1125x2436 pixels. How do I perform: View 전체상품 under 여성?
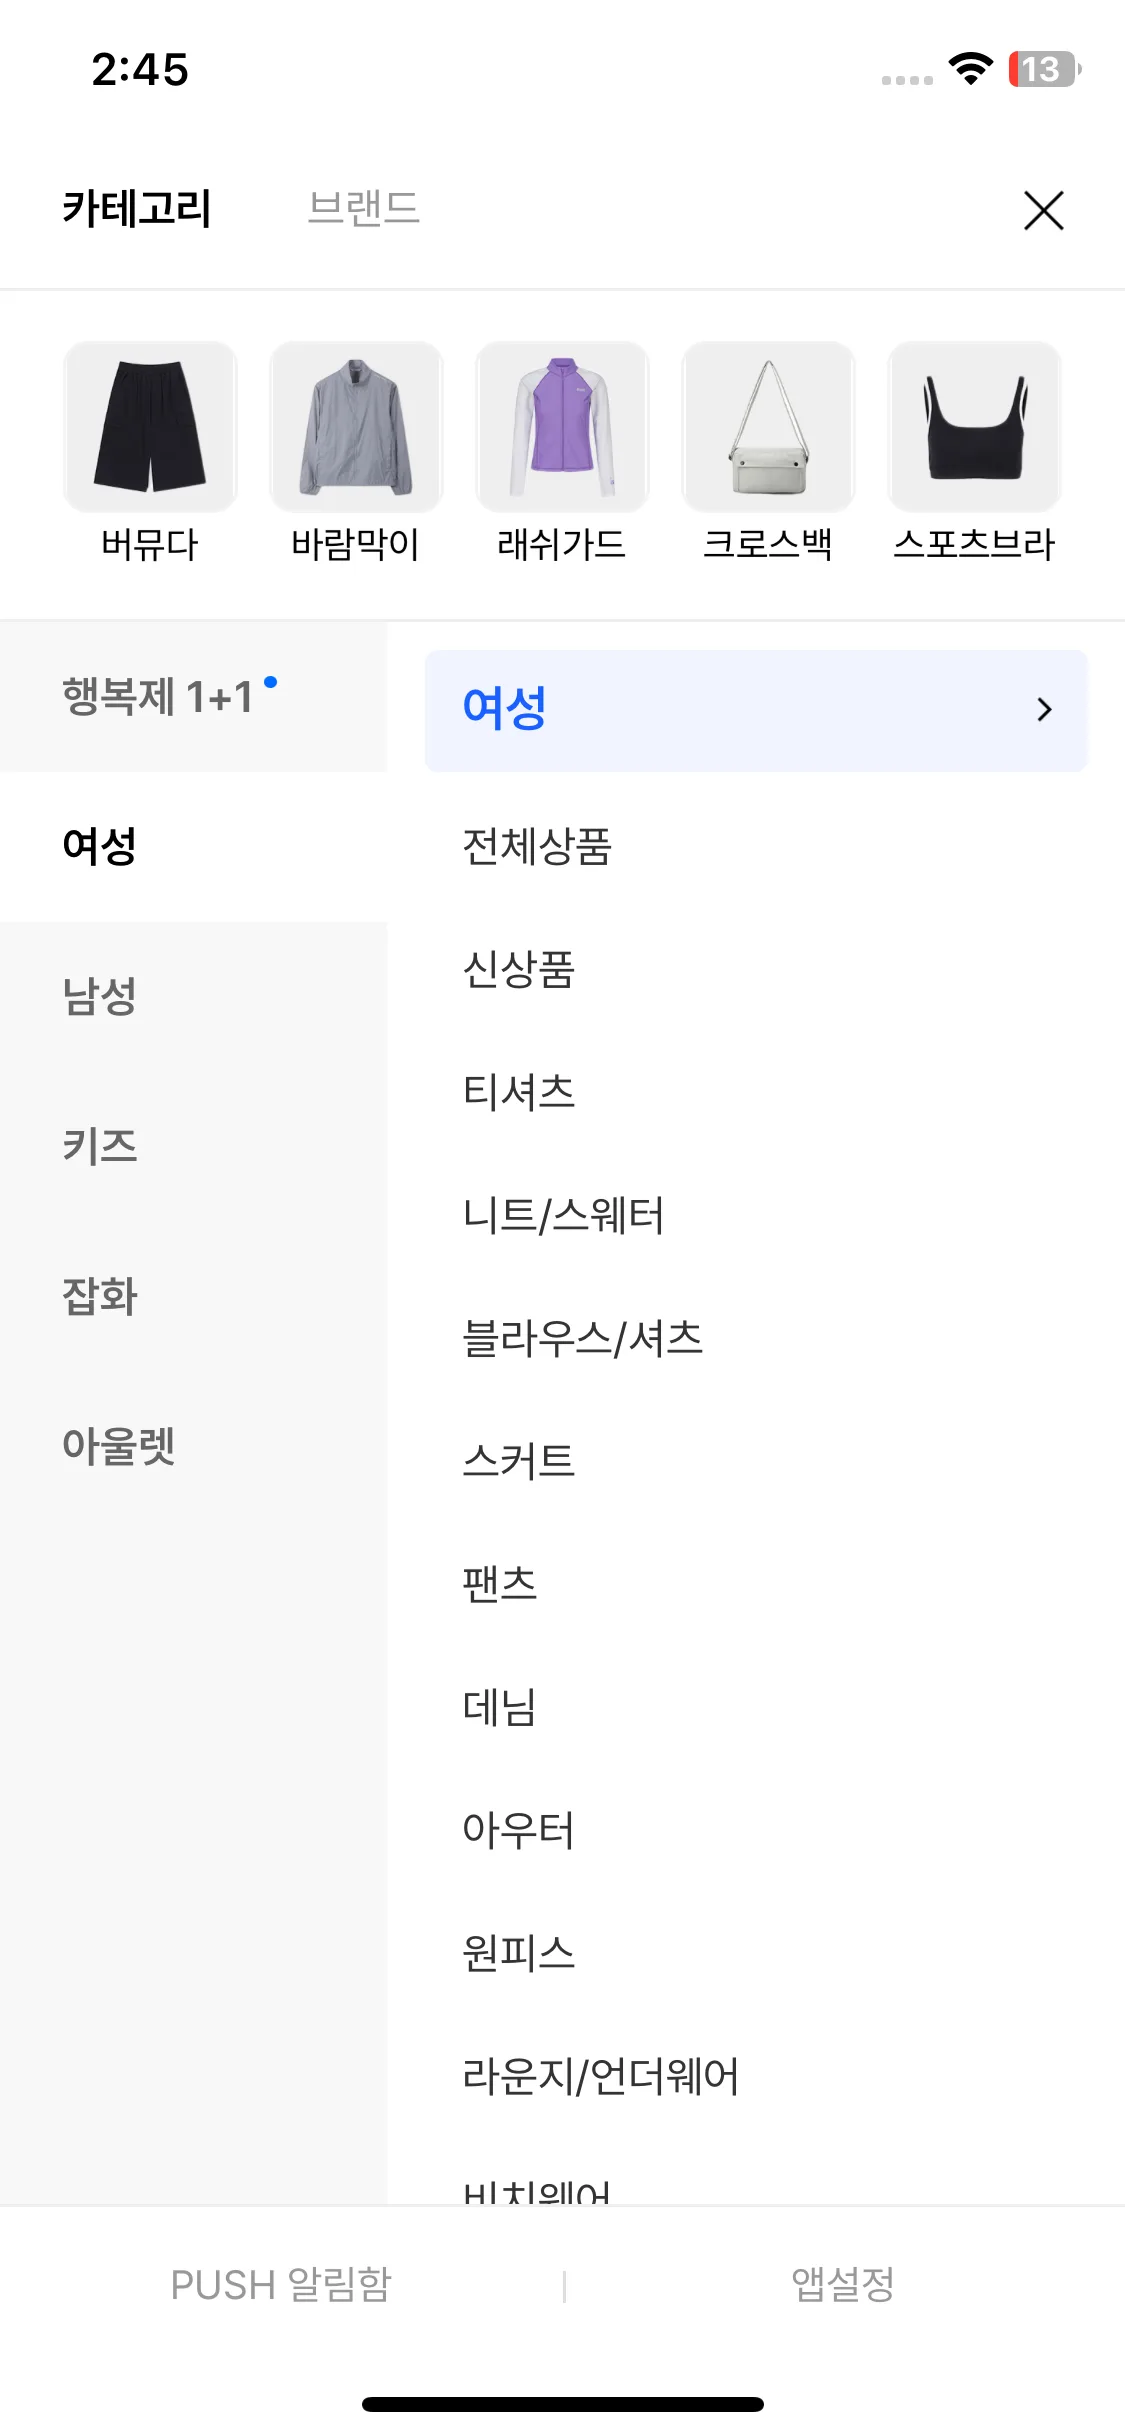pos(537,846)
